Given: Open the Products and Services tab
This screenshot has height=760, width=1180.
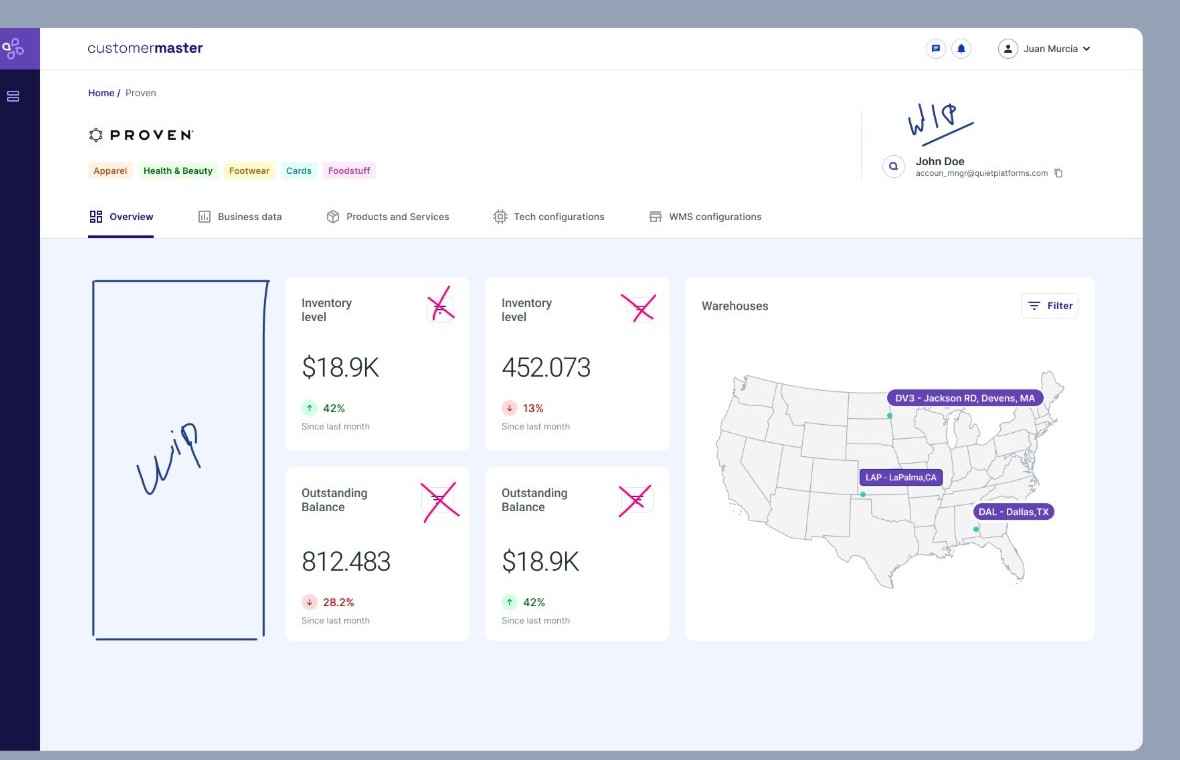Looking at the screenshot, I should 388,217.
